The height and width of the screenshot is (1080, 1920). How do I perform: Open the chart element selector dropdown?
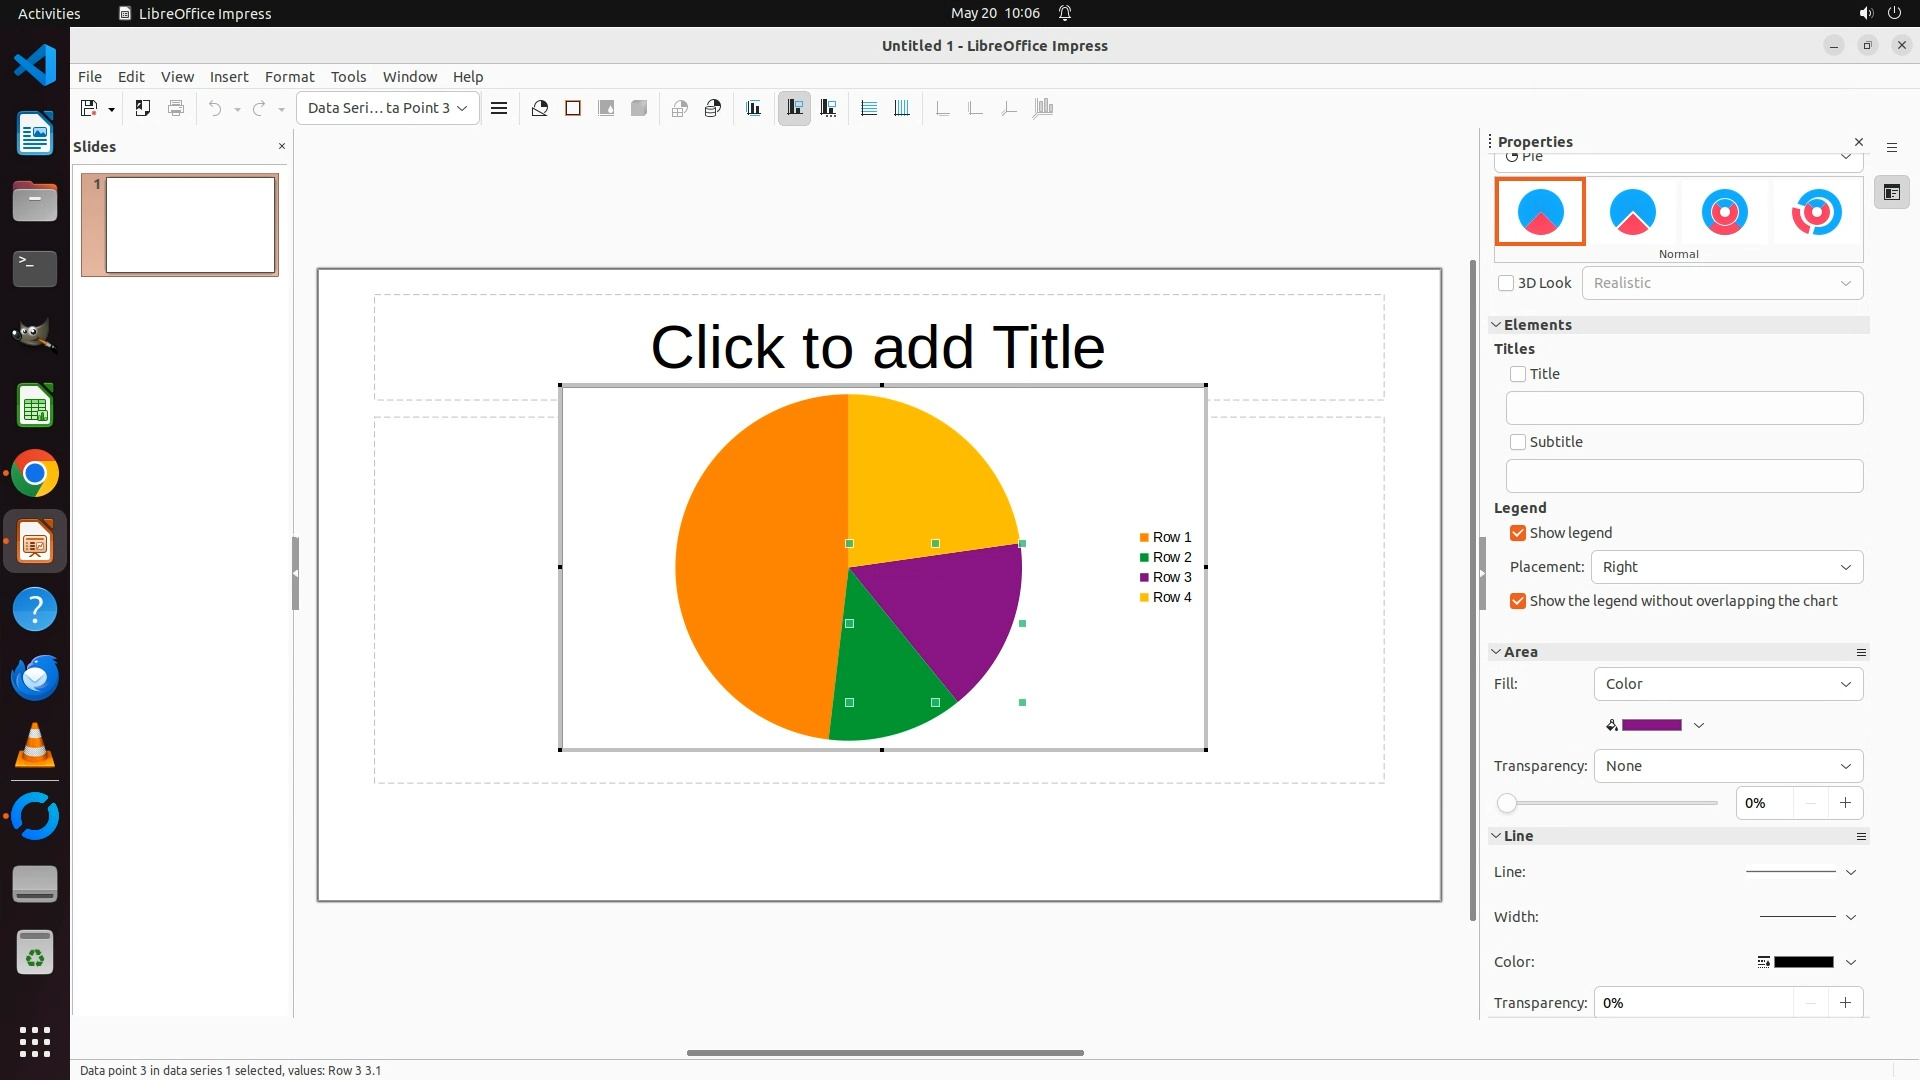[388, 108]
